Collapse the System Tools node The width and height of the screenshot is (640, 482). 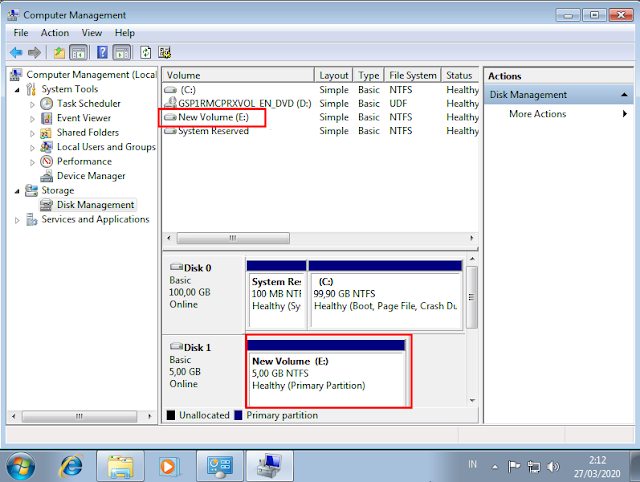pos(17,90)
